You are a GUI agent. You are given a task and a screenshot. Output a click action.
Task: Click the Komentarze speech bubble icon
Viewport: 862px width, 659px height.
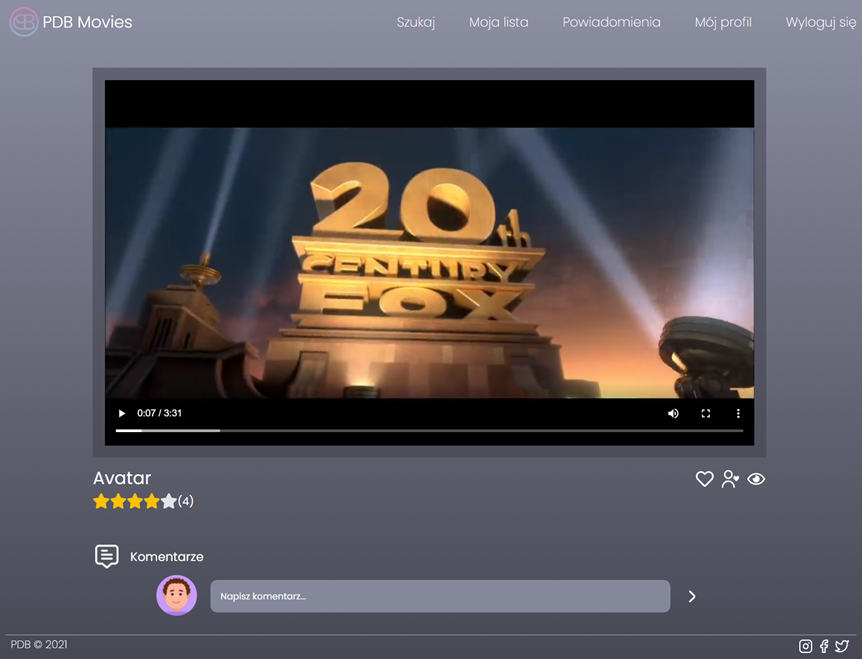point(106,556)
